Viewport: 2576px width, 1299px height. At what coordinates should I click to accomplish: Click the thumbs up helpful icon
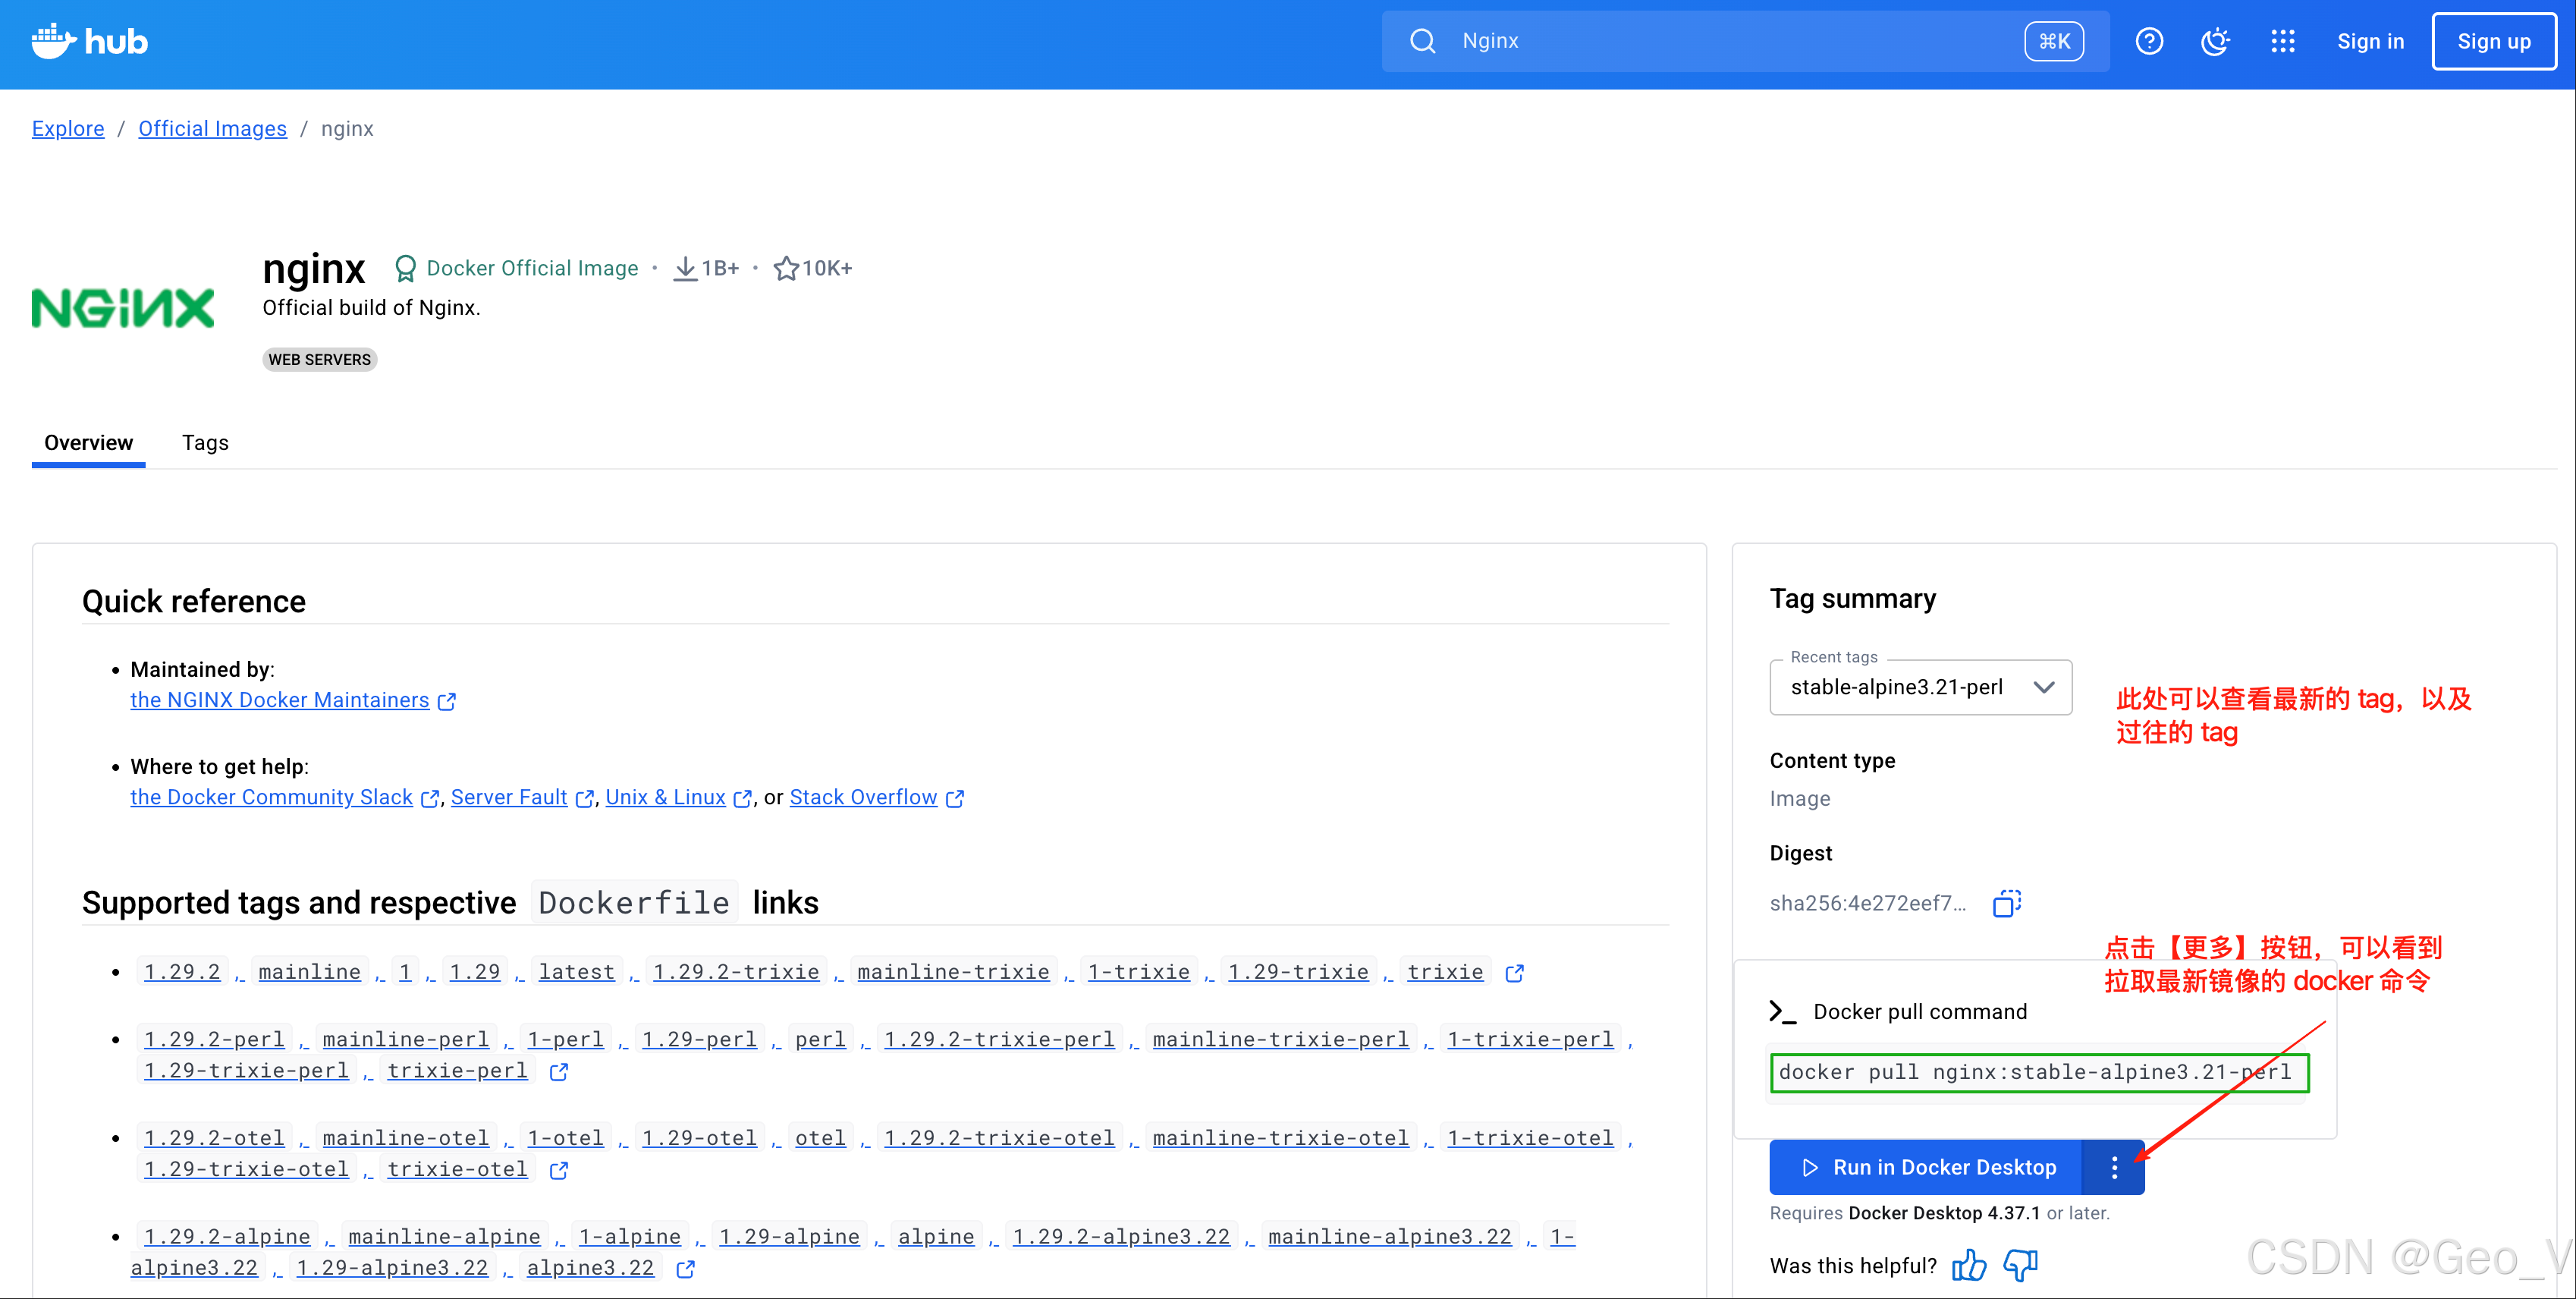pyautogui.click(x=1969, y=1265)
